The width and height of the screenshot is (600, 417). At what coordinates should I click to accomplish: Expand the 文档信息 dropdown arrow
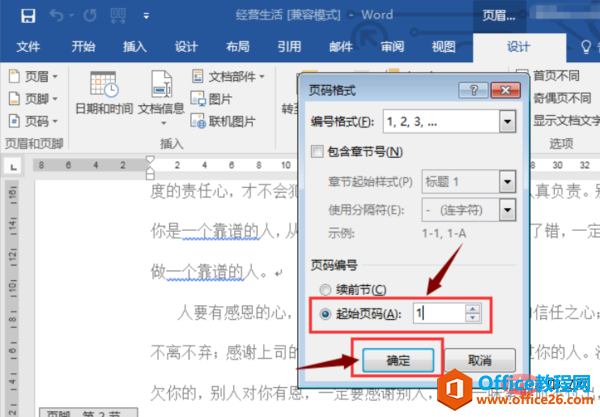[164, 123]
